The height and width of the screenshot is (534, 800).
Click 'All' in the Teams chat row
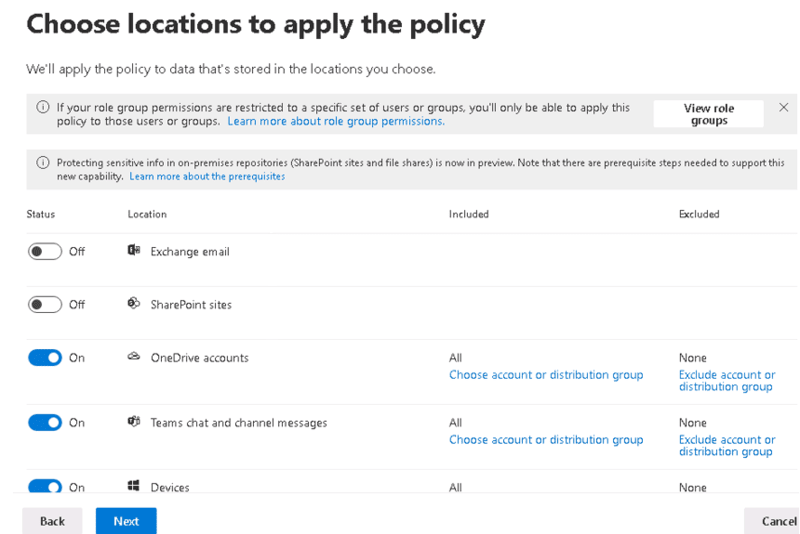coord(456,422)
